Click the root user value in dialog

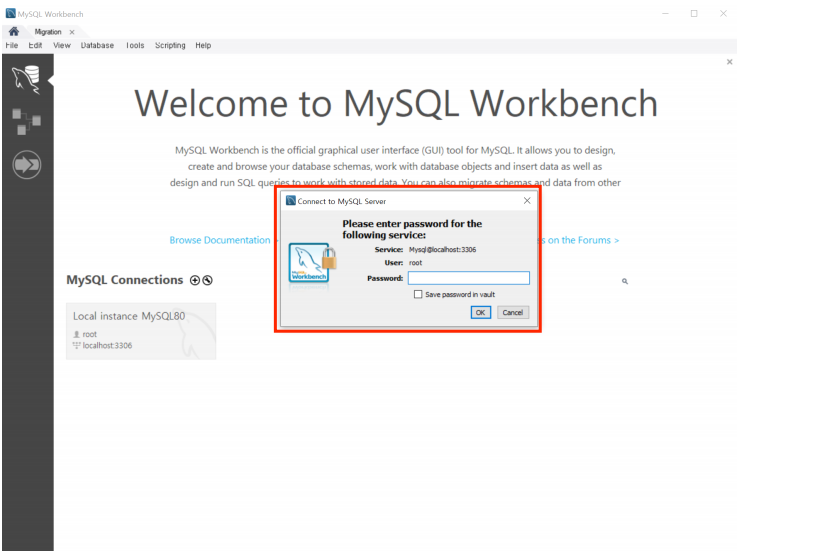tap(415, 263)
